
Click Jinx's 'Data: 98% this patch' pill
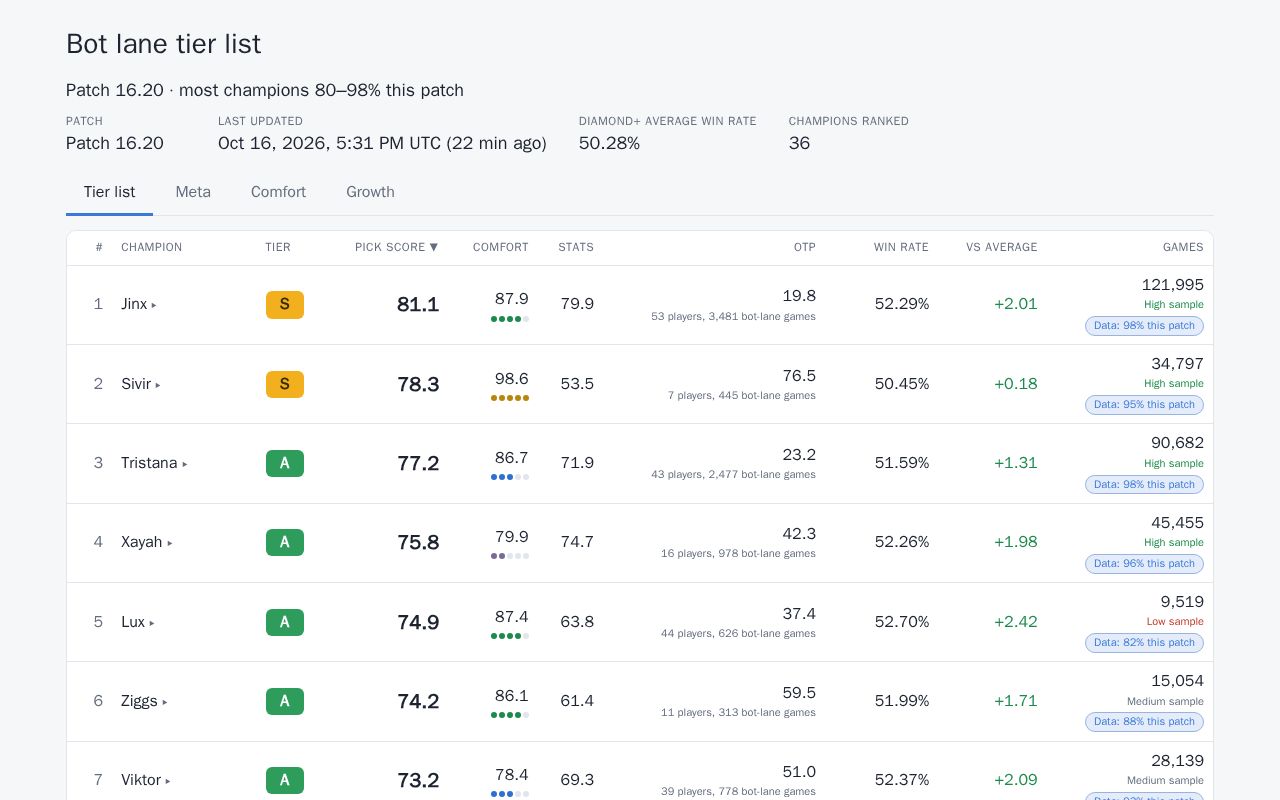1144,326
